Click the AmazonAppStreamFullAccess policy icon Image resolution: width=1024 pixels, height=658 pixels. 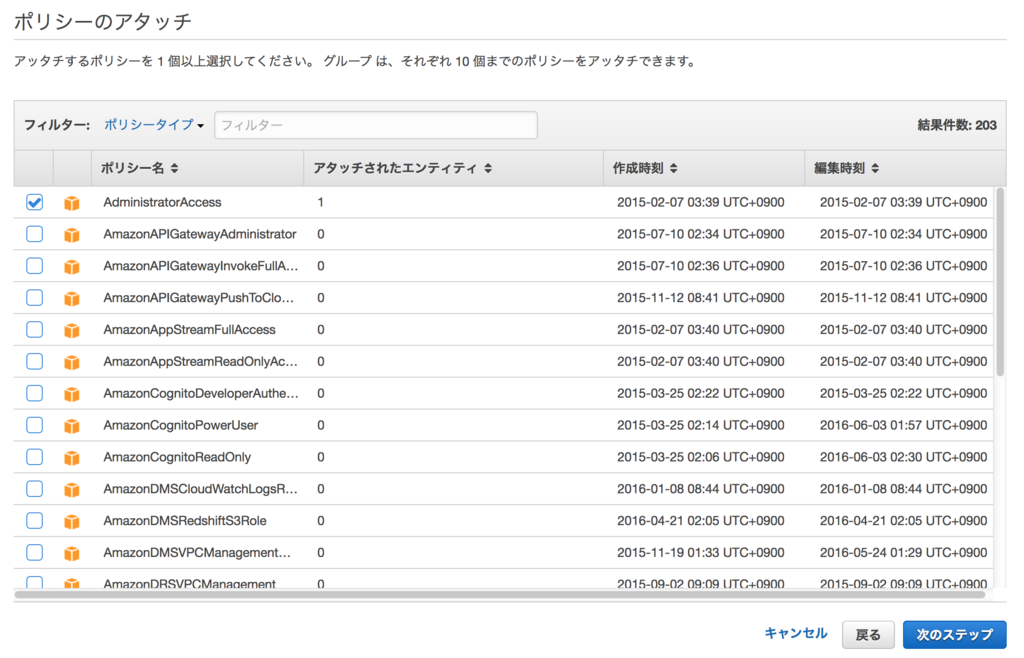(72, 331)
